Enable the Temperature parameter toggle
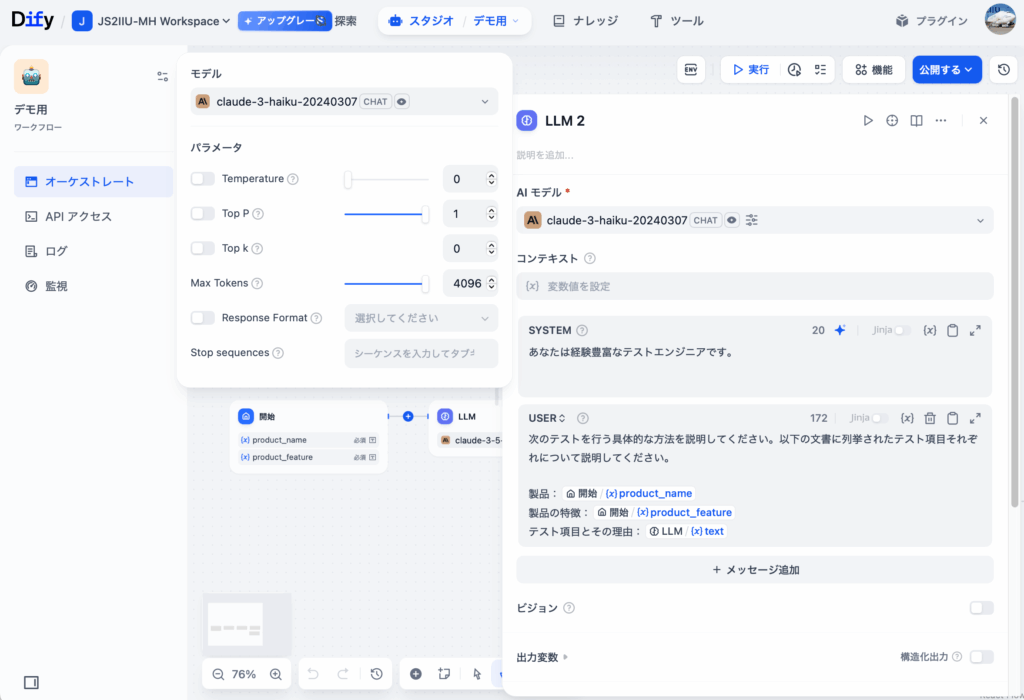This screenshot has width=1024, height=700. [203, 179]
